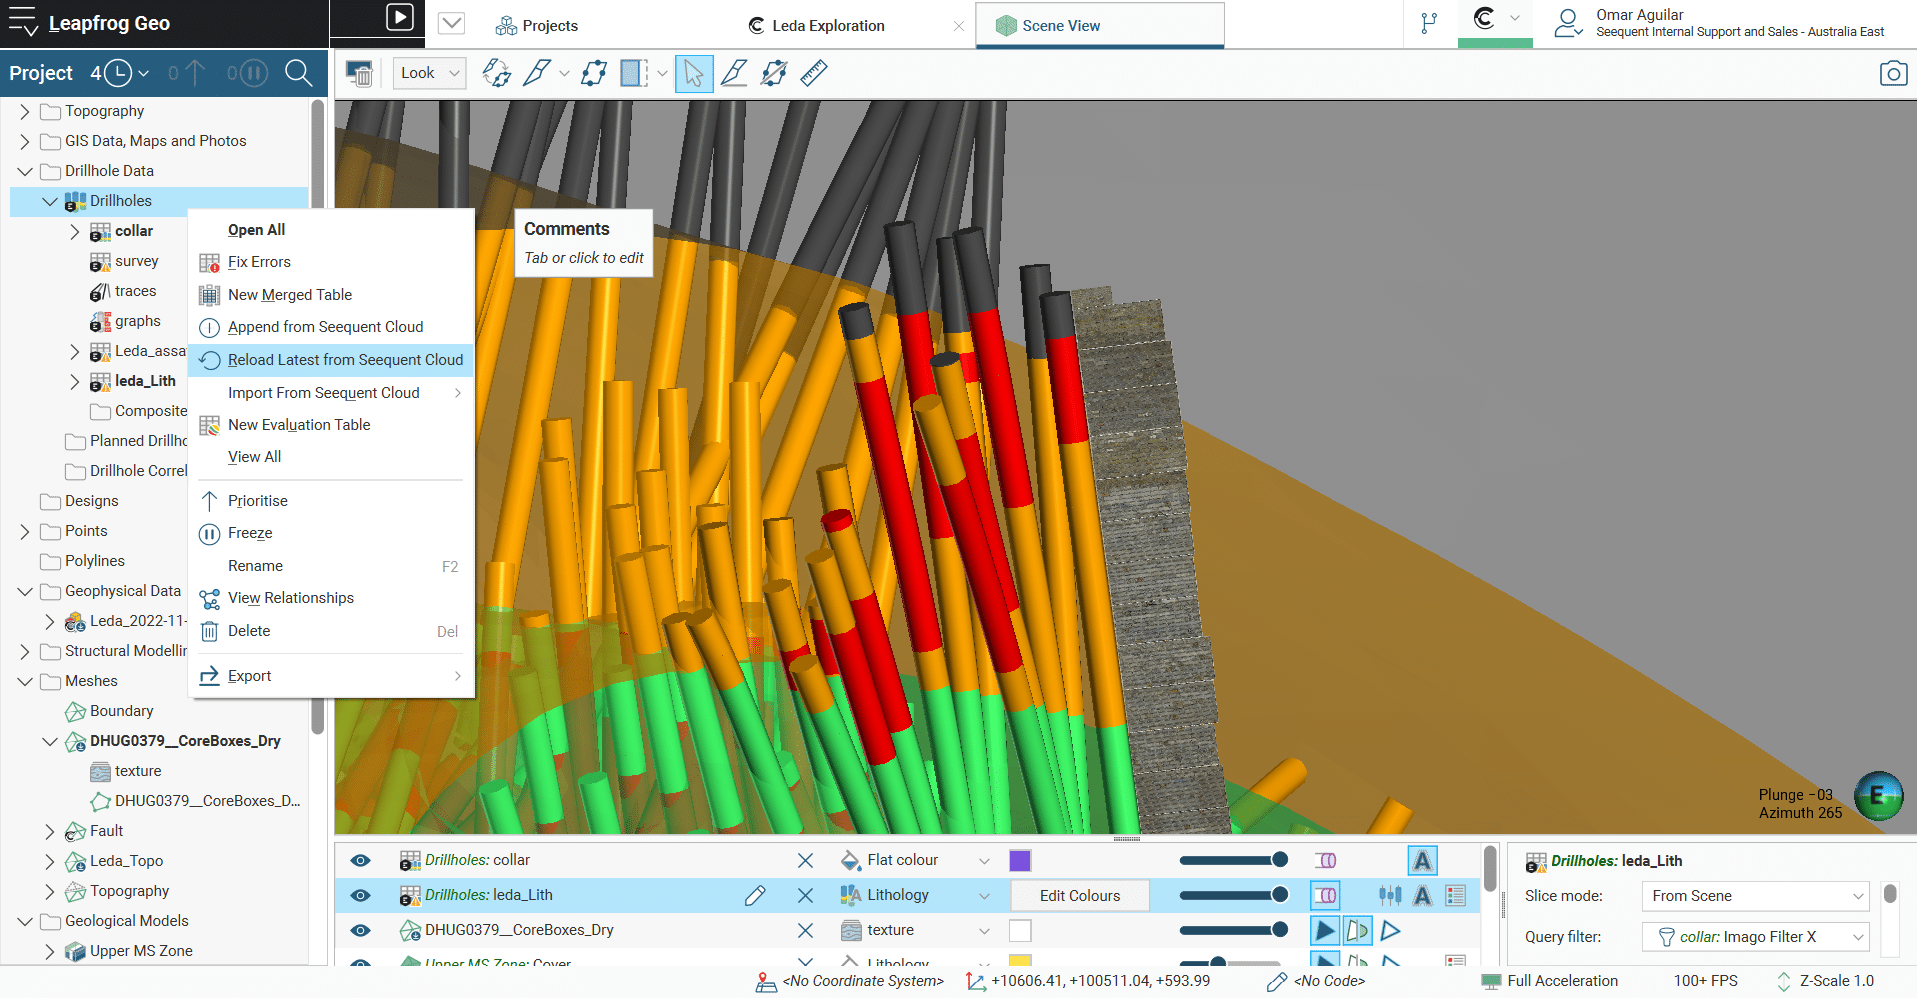The height and width of the screenshot is (998, 1917).
Task: Click the Z-Scale 1.0 status entry
Action: (x=1825, y=981)
